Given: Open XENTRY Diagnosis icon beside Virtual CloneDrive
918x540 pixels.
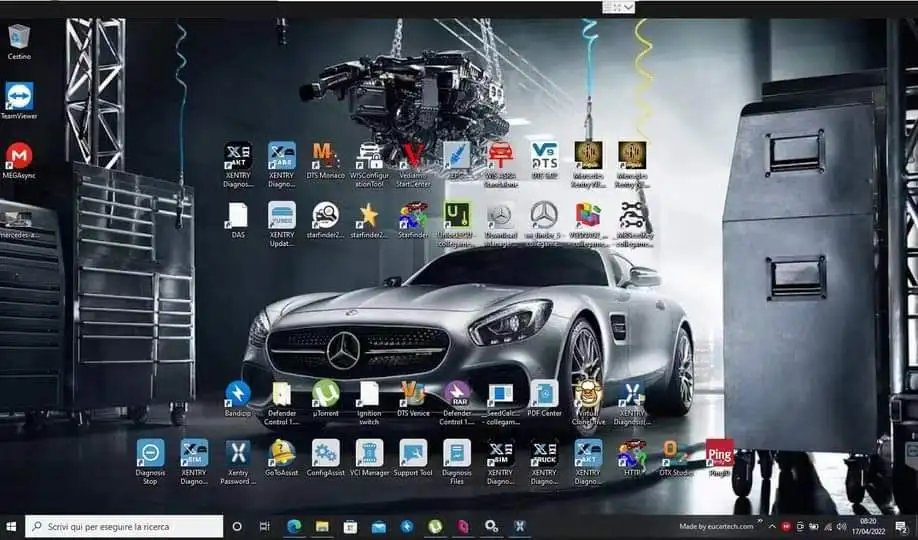Looking at the screenshot, I should [x=632, y=403].
